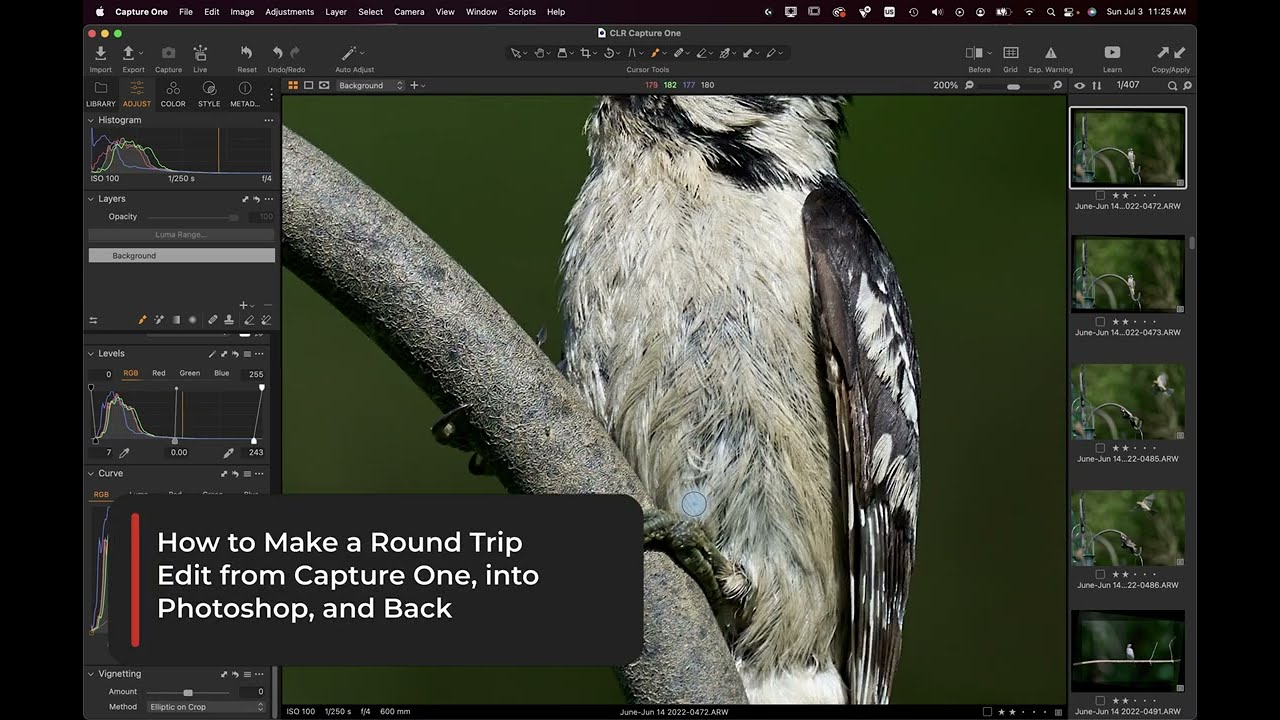This screenshot has width=1280, height=720.
Task: Open the Scripts menu
Action: pos(522,12)
